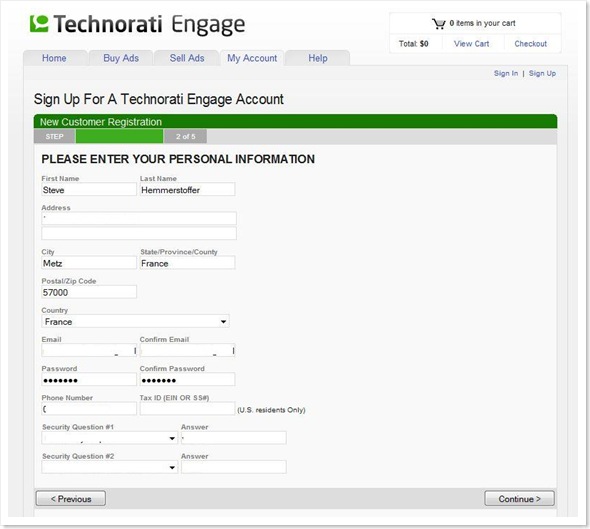This screenshot has width=590, height=529.
Task: Go to Checkout link
Action: tap(531, 44)
